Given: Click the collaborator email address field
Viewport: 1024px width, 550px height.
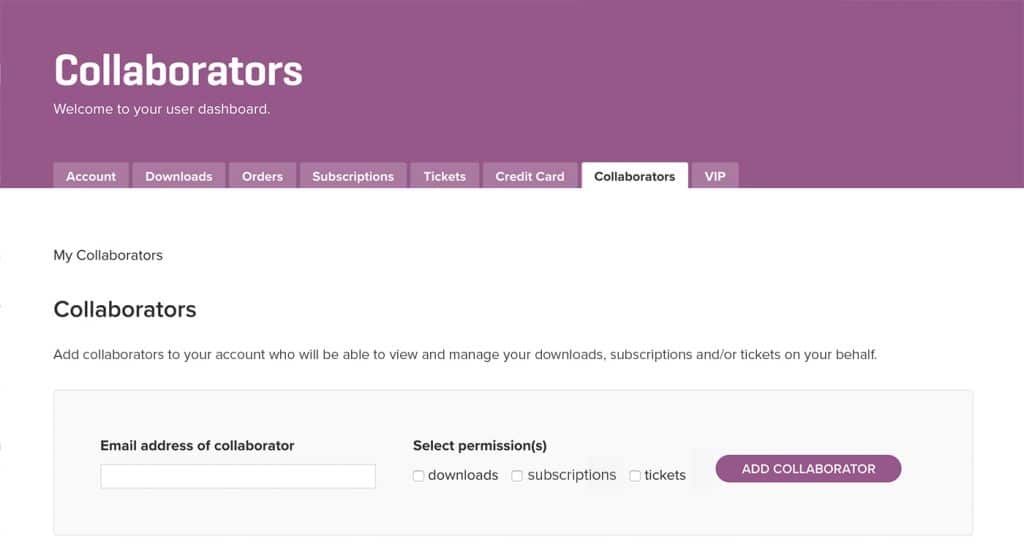Looking at the screenshot, I should point(238,476).
